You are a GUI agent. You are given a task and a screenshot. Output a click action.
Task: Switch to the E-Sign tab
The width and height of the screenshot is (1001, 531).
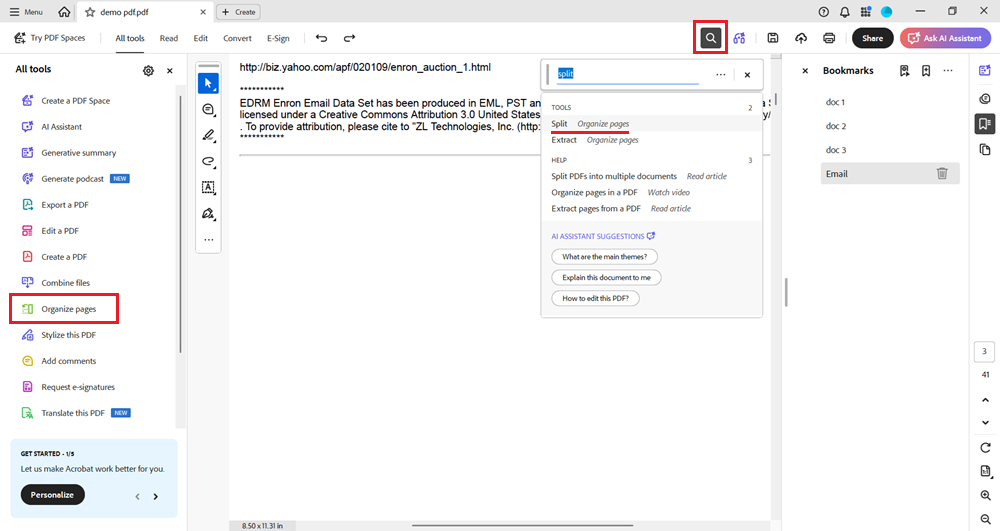click(x=278, y=38)
